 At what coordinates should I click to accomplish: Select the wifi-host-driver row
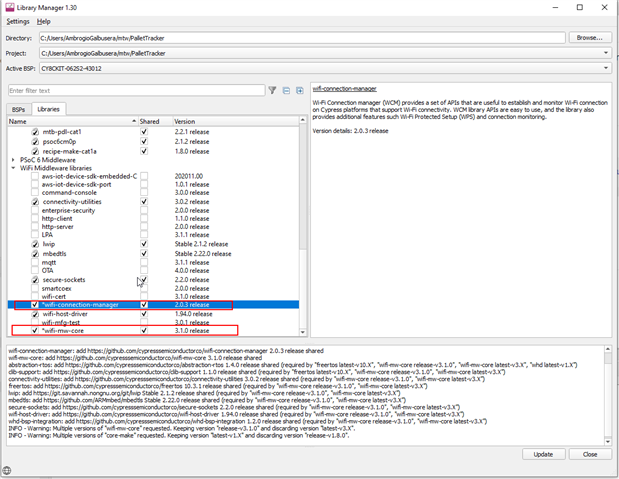[153, 314]
